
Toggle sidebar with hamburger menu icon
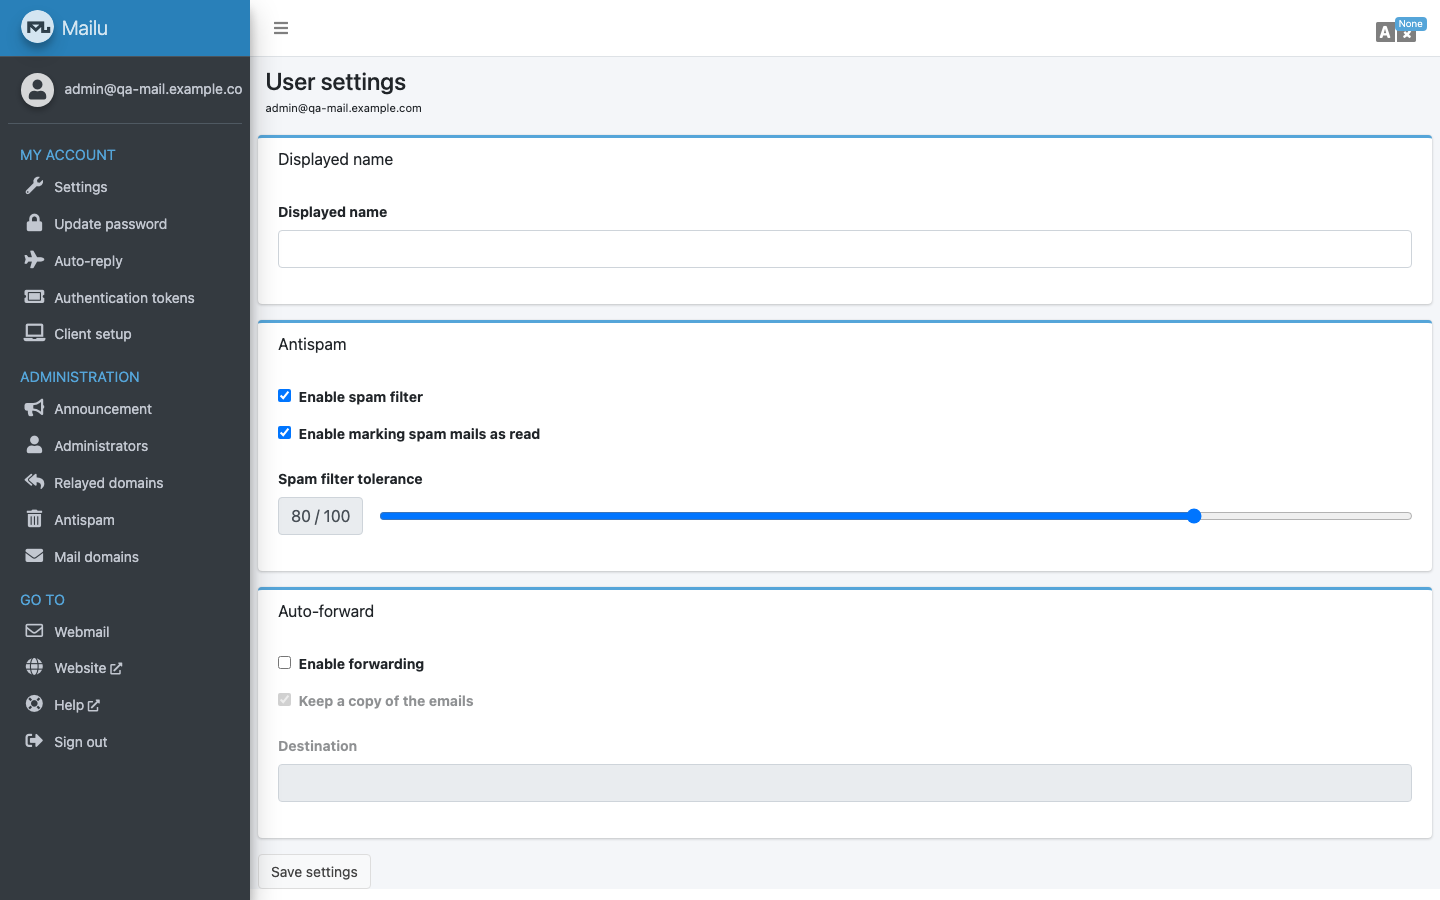click(x=281, y=28)
